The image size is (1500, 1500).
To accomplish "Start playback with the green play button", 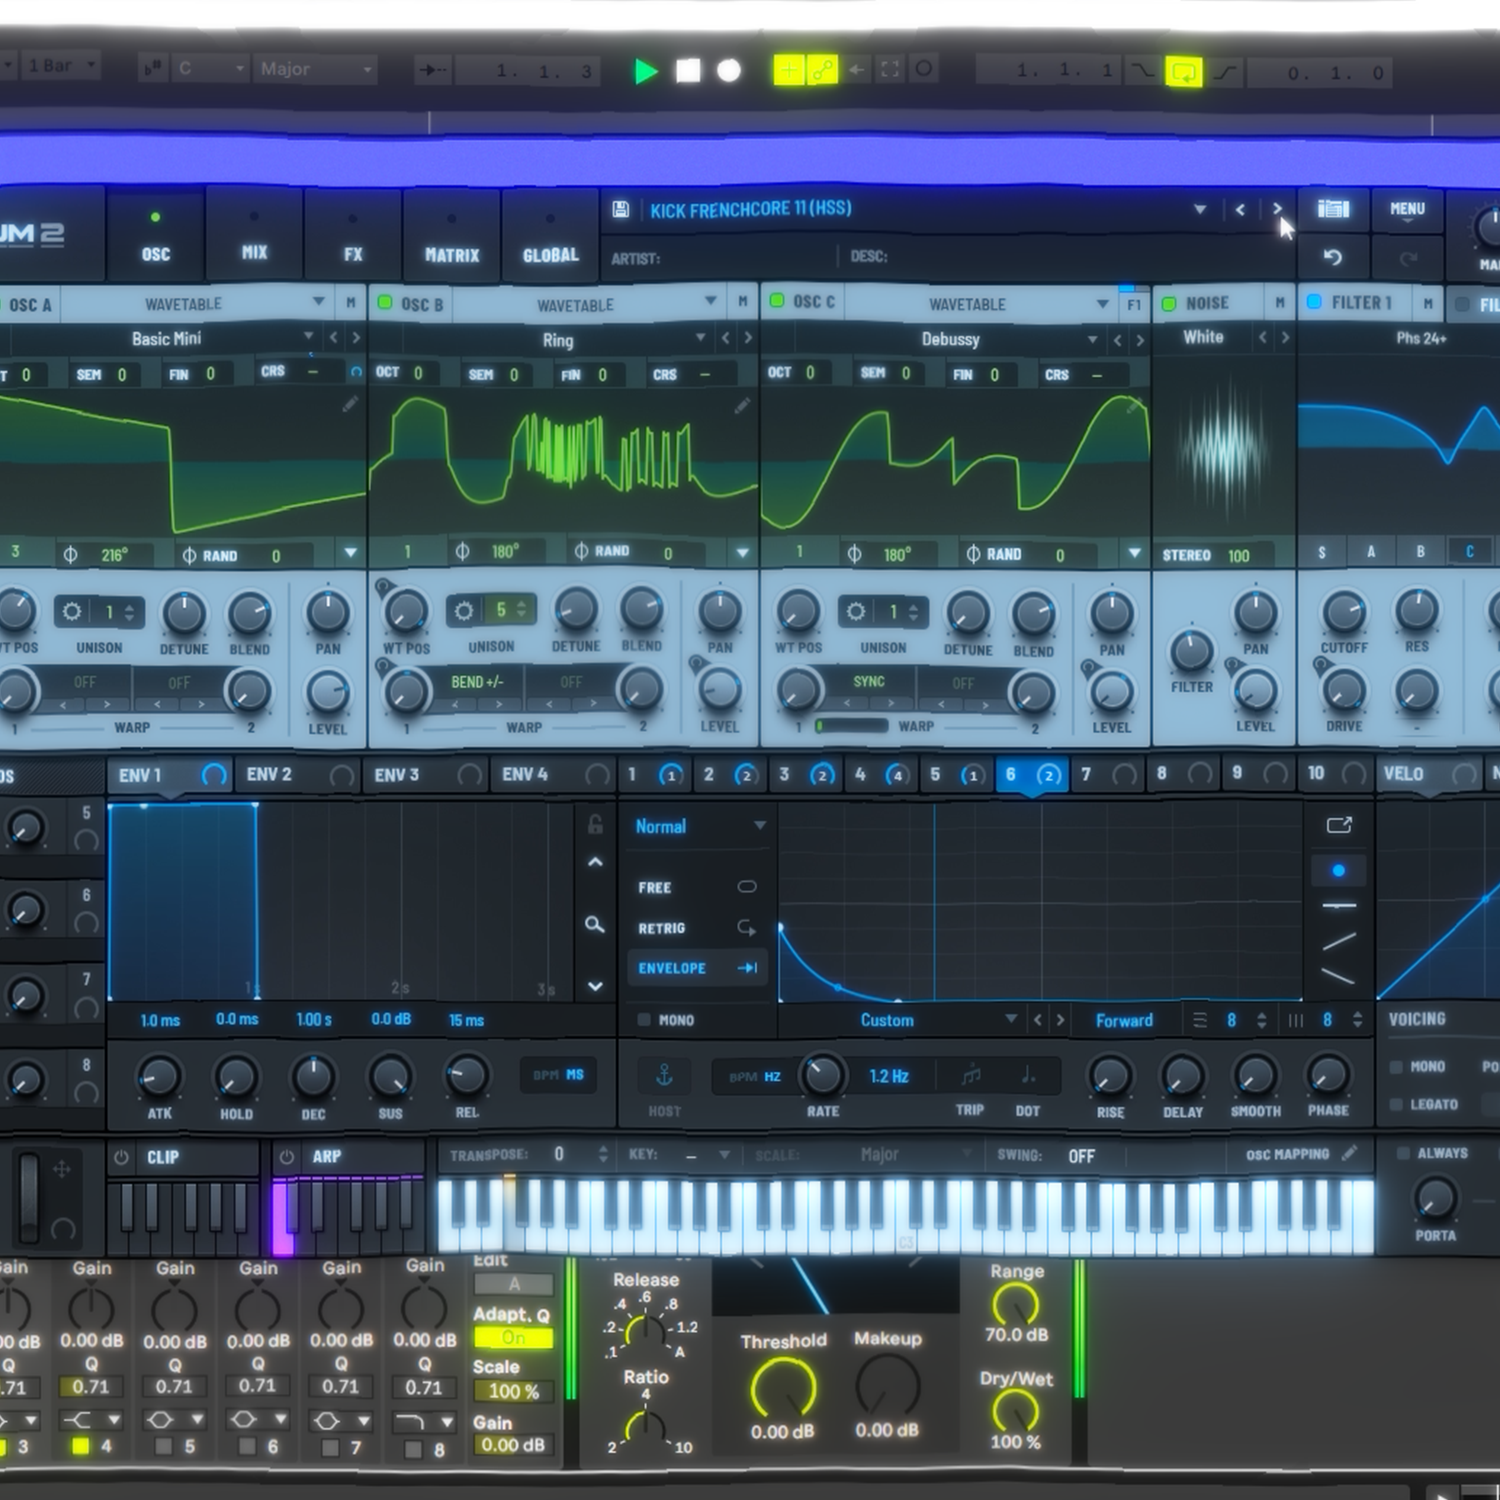I will [646, 72].
